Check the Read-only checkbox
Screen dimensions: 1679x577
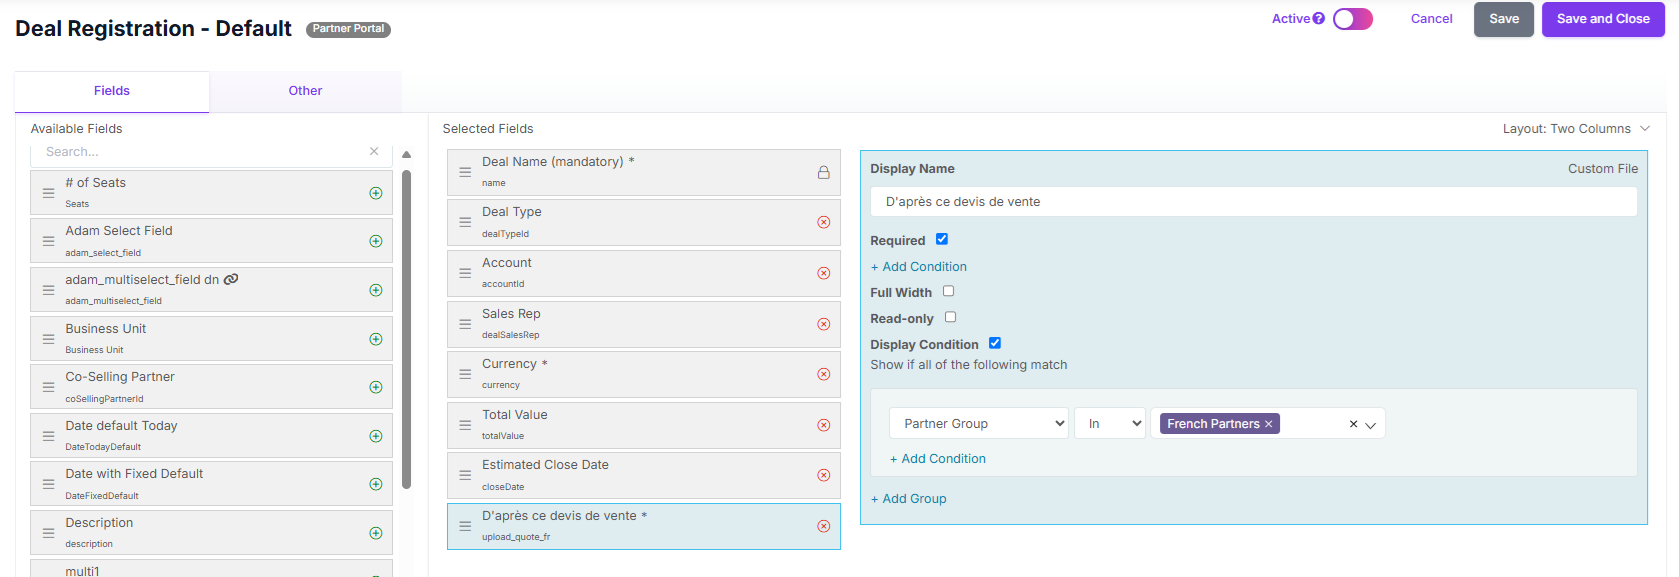point(951,317)
